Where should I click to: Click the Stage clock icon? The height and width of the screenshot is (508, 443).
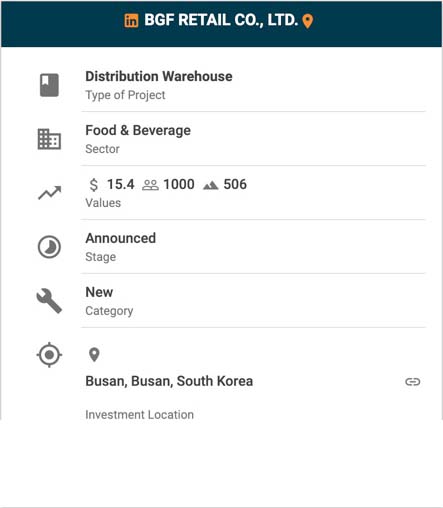(x=49, y=247)
